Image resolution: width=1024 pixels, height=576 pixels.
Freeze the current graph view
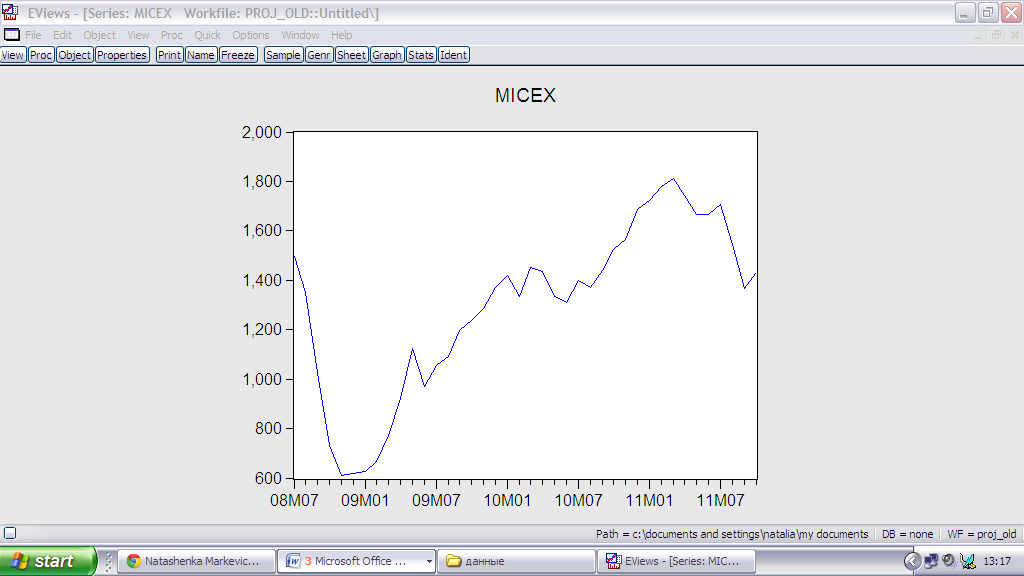coord(238,55)
